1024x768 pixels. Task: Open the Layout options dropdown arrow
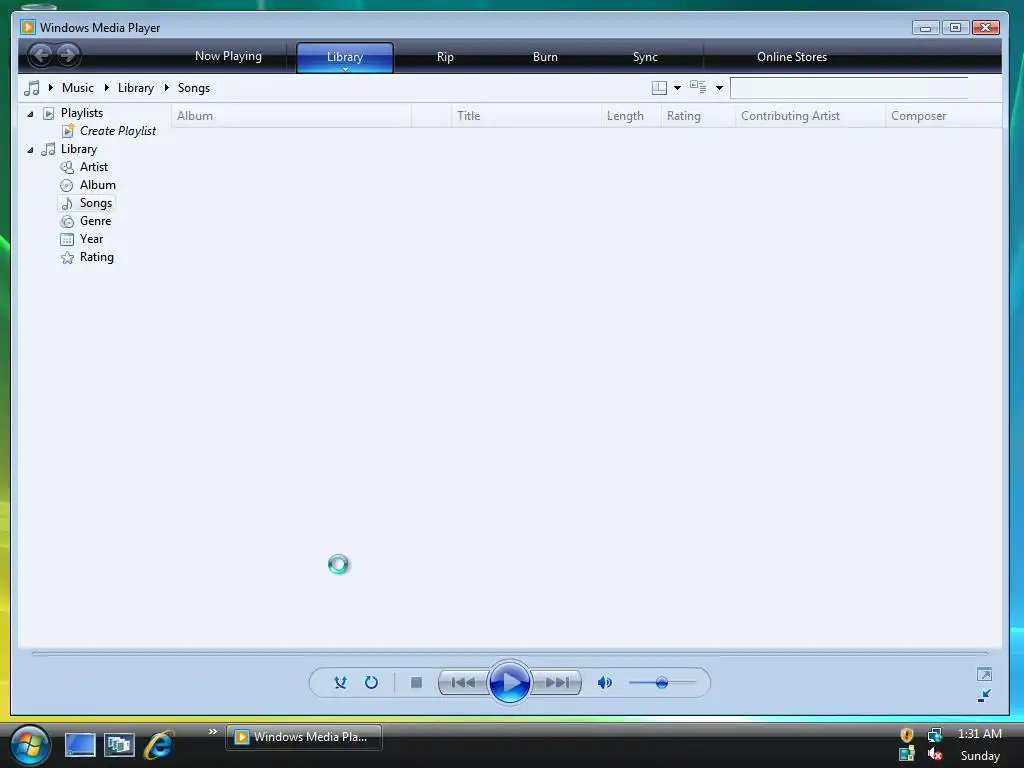(677, 88)
